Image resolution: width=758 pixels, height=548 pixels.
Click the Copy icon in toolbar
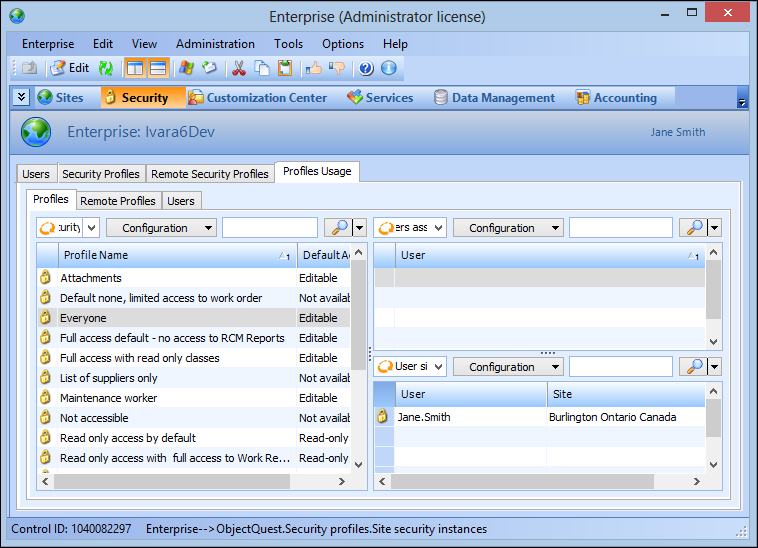coord(262,68)
